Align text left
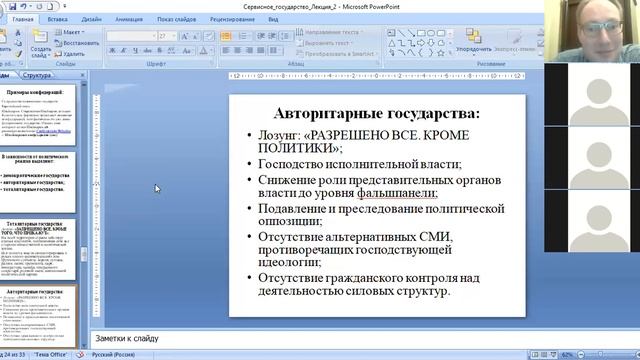 click(x=226, y=51)
